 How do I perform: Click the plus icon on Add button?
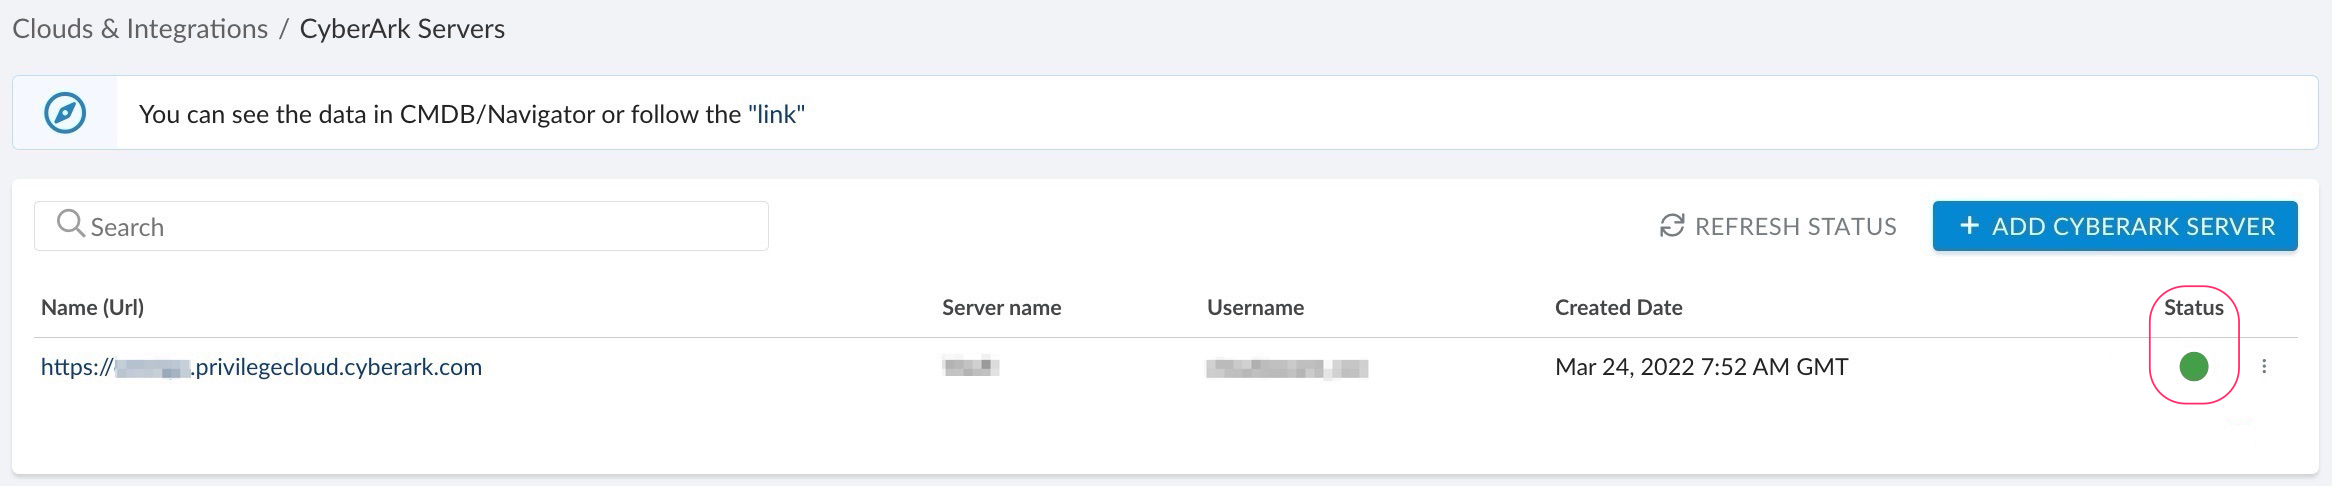(1969, 226)
